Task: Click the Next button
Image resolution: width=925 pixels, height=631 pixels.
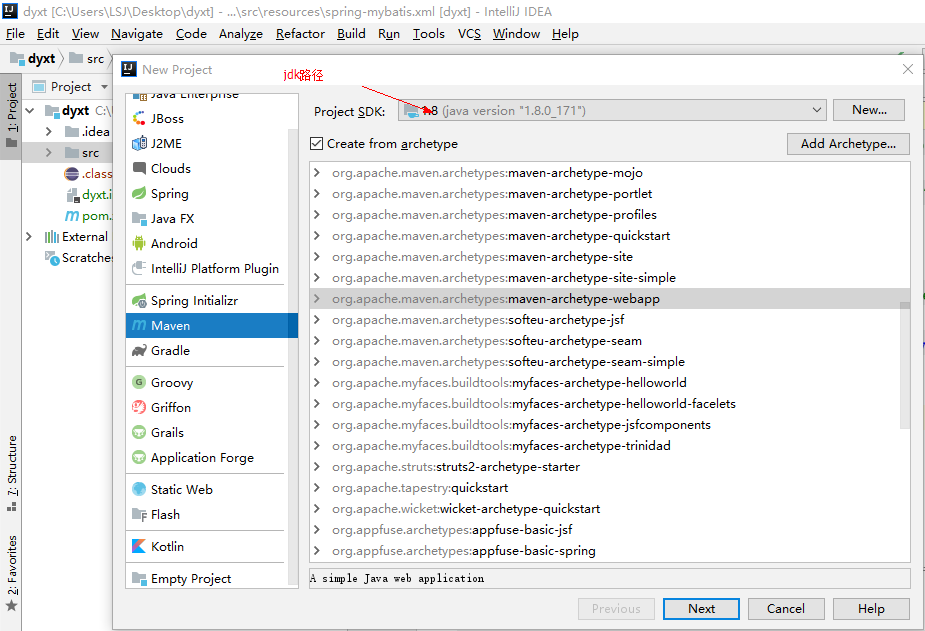Action: pyautogui.click(x=701, y=609)
